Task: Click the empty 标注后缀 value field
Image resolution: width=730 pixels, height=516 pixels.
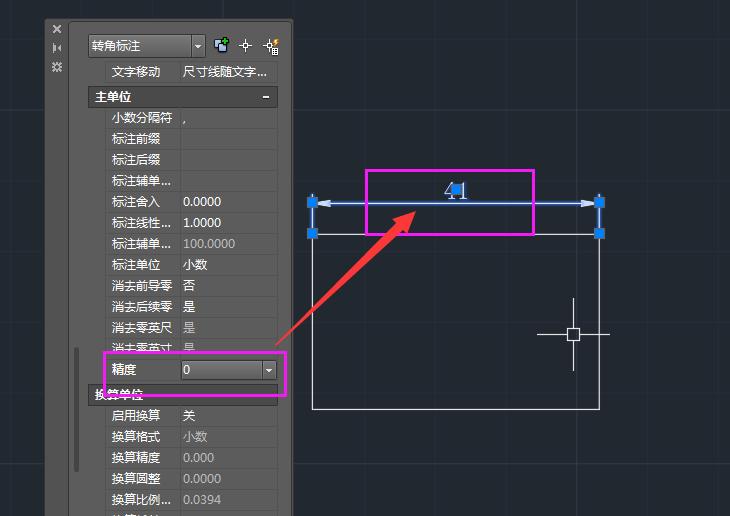Action: (x=229, y=160)
